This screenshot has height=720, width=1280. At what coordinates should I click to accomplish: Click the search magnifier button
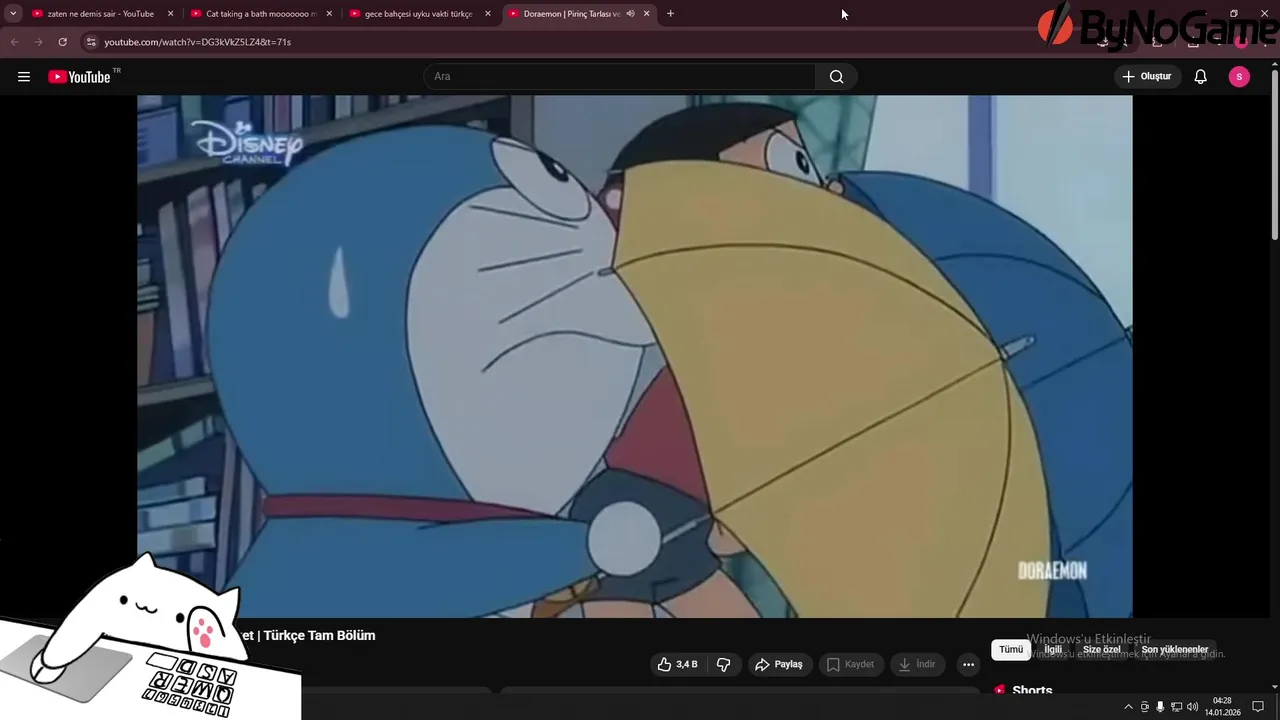click(x=836, y=77)
